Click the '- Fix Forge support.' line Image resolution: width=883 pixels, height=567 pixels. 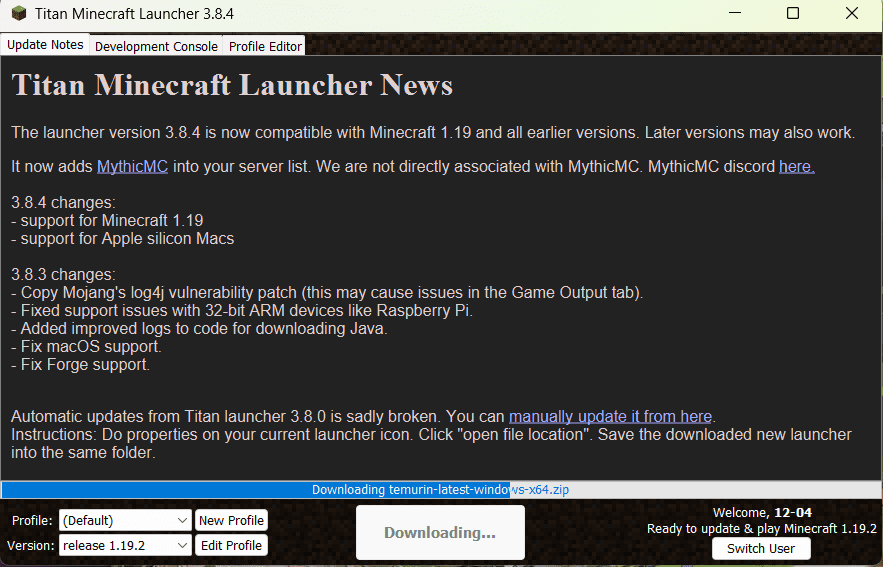coord(80,365)
